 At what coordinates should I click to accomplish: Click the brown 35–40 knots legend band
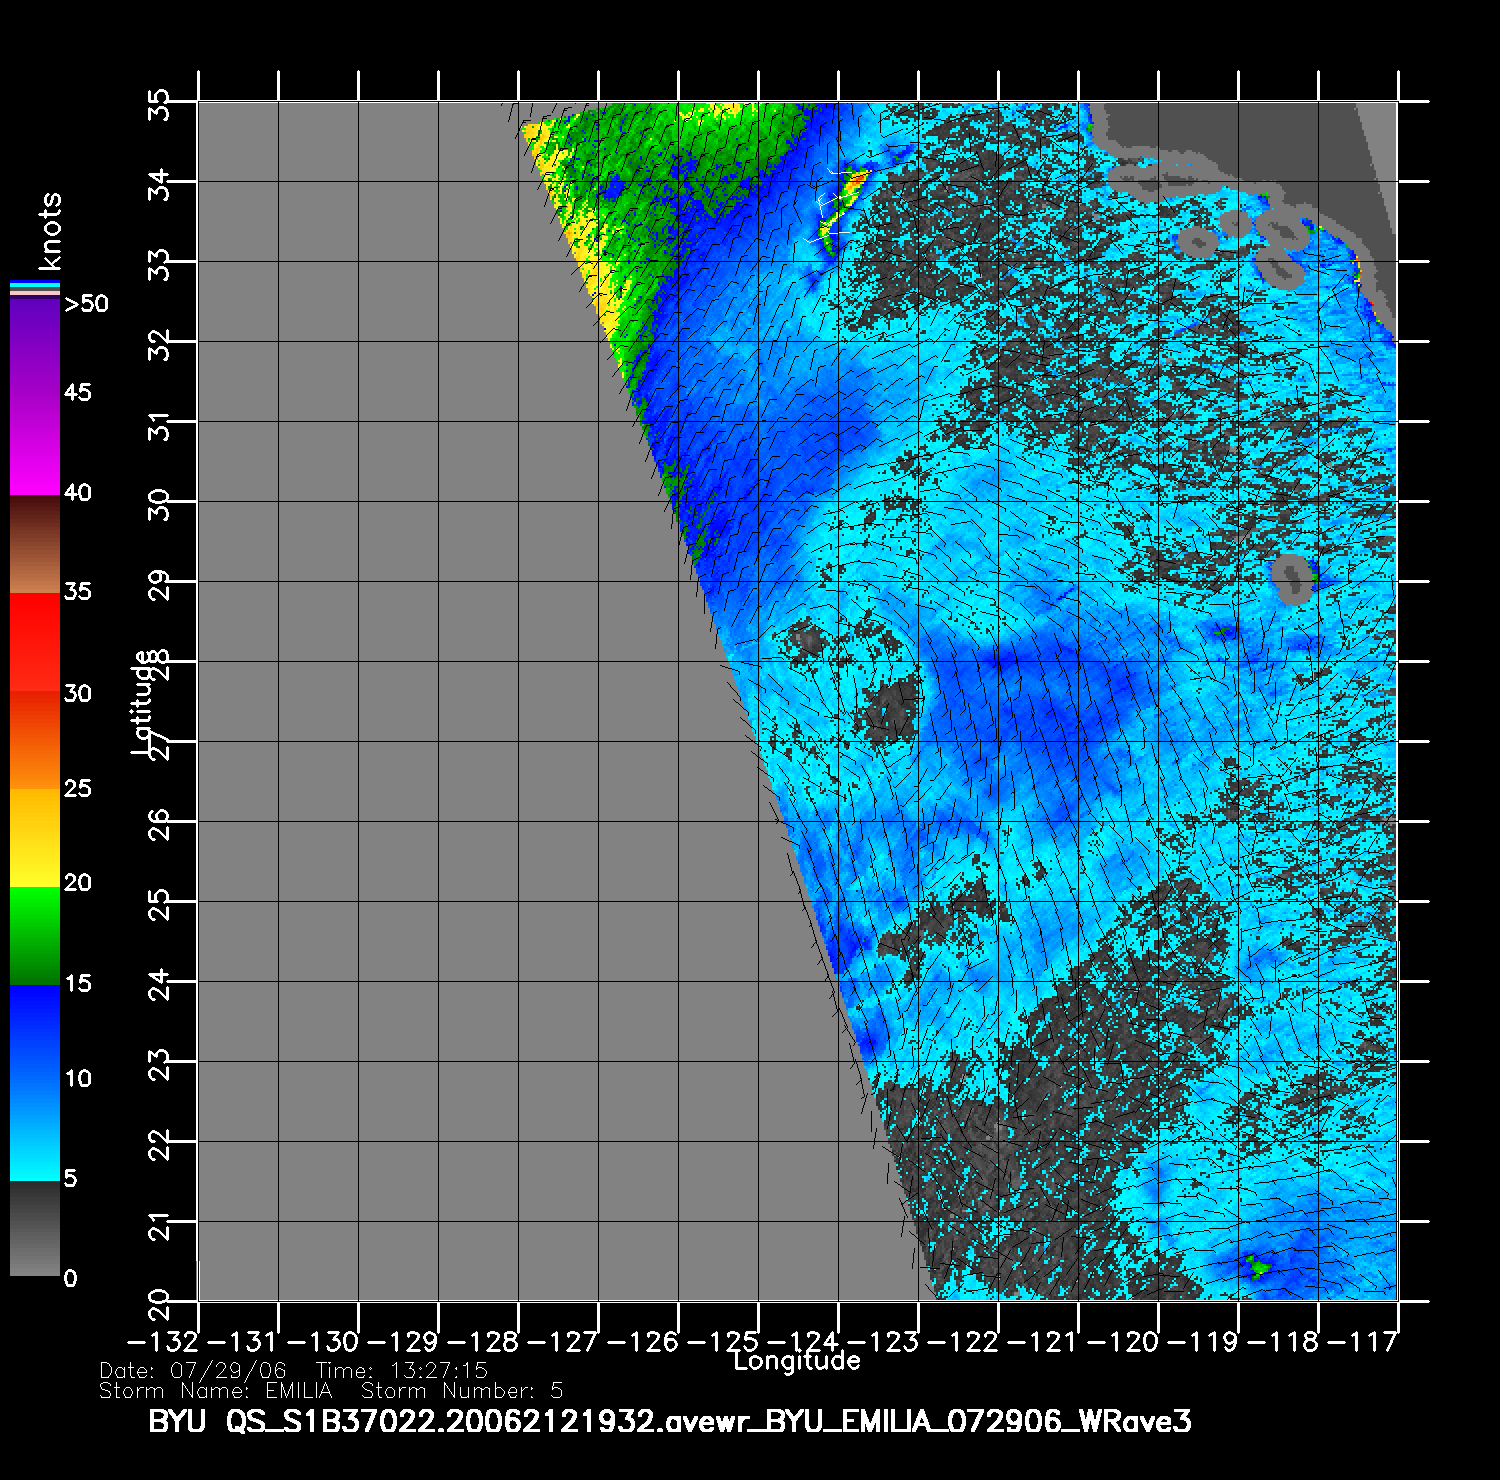coord(35,545)
